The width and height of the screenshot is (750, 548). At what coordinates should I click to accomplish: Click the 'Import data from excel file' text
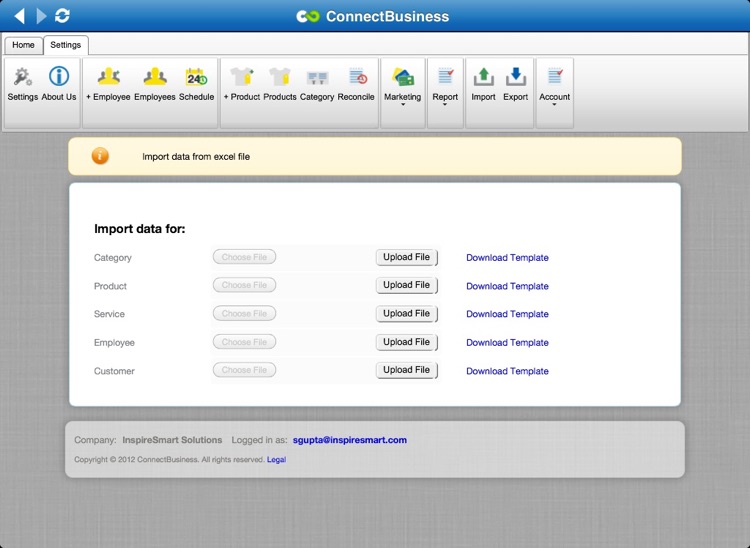[x=196, y=156]
